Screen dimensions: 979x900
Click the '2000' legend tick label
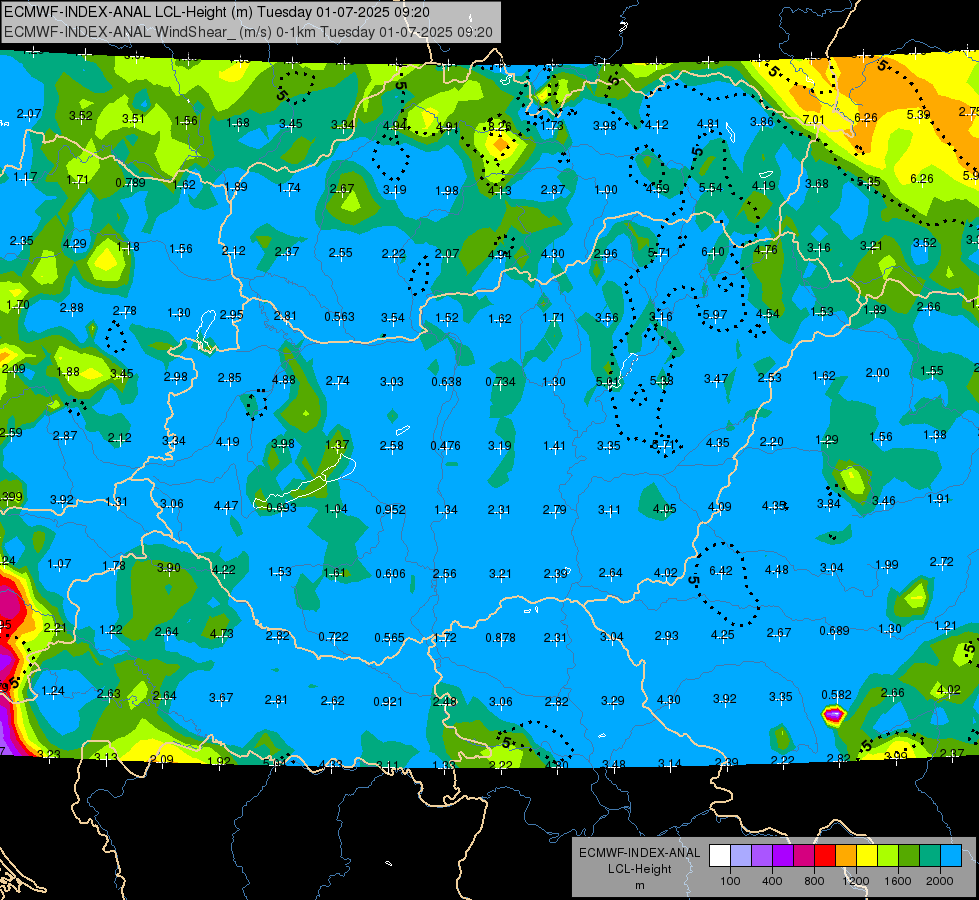(940, 881)
